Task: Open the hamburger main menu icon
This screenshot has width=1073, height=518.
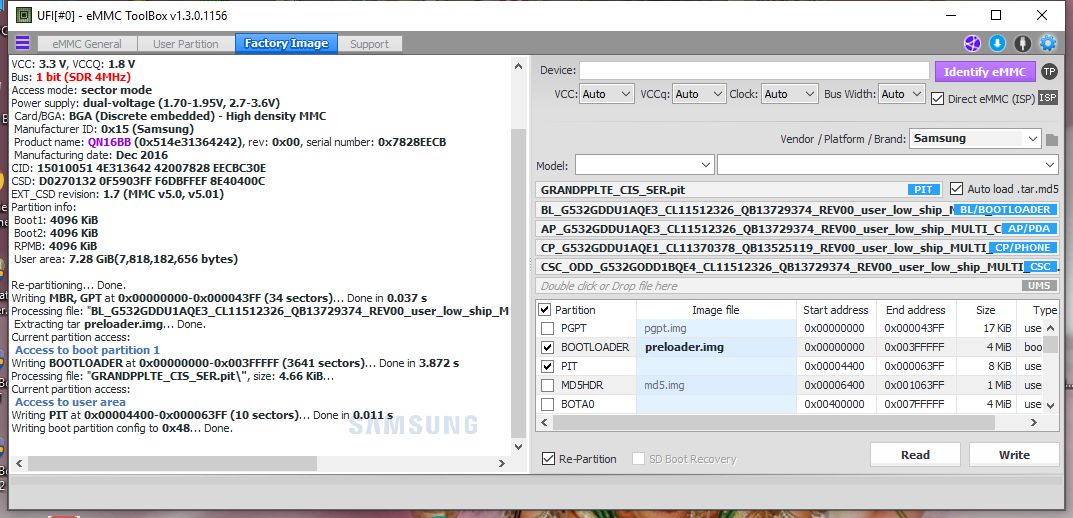Action: (x=23, y=43)
